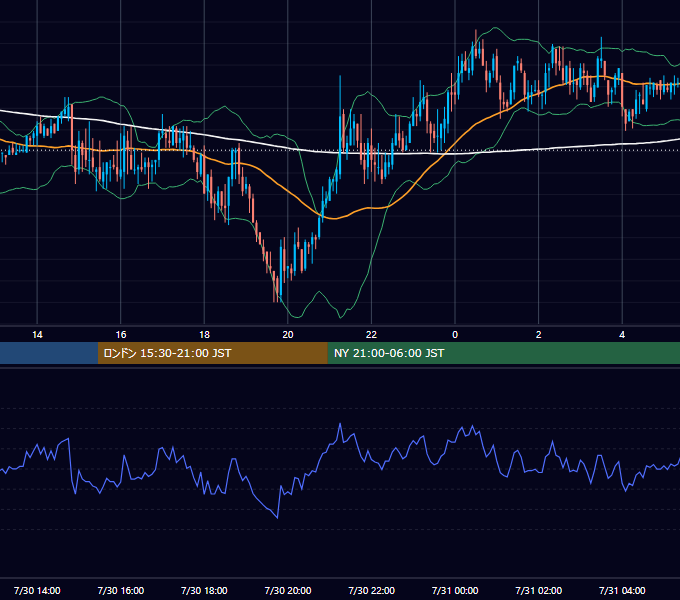The width and height of the screenshot is (680, 600).
Task: Click the 7/30 18:00 indicator axis label
Action: (204, 590)
